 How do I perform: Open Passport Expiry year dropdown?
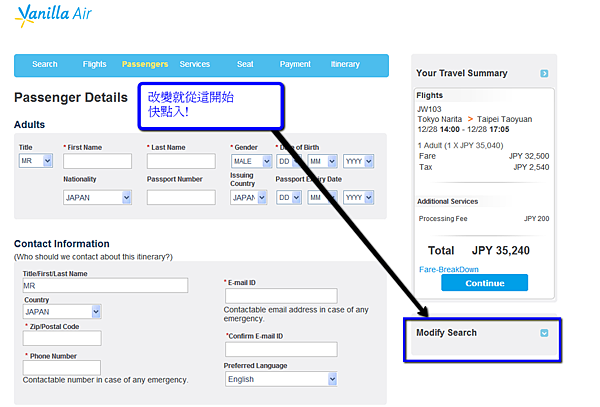(359, 197)
